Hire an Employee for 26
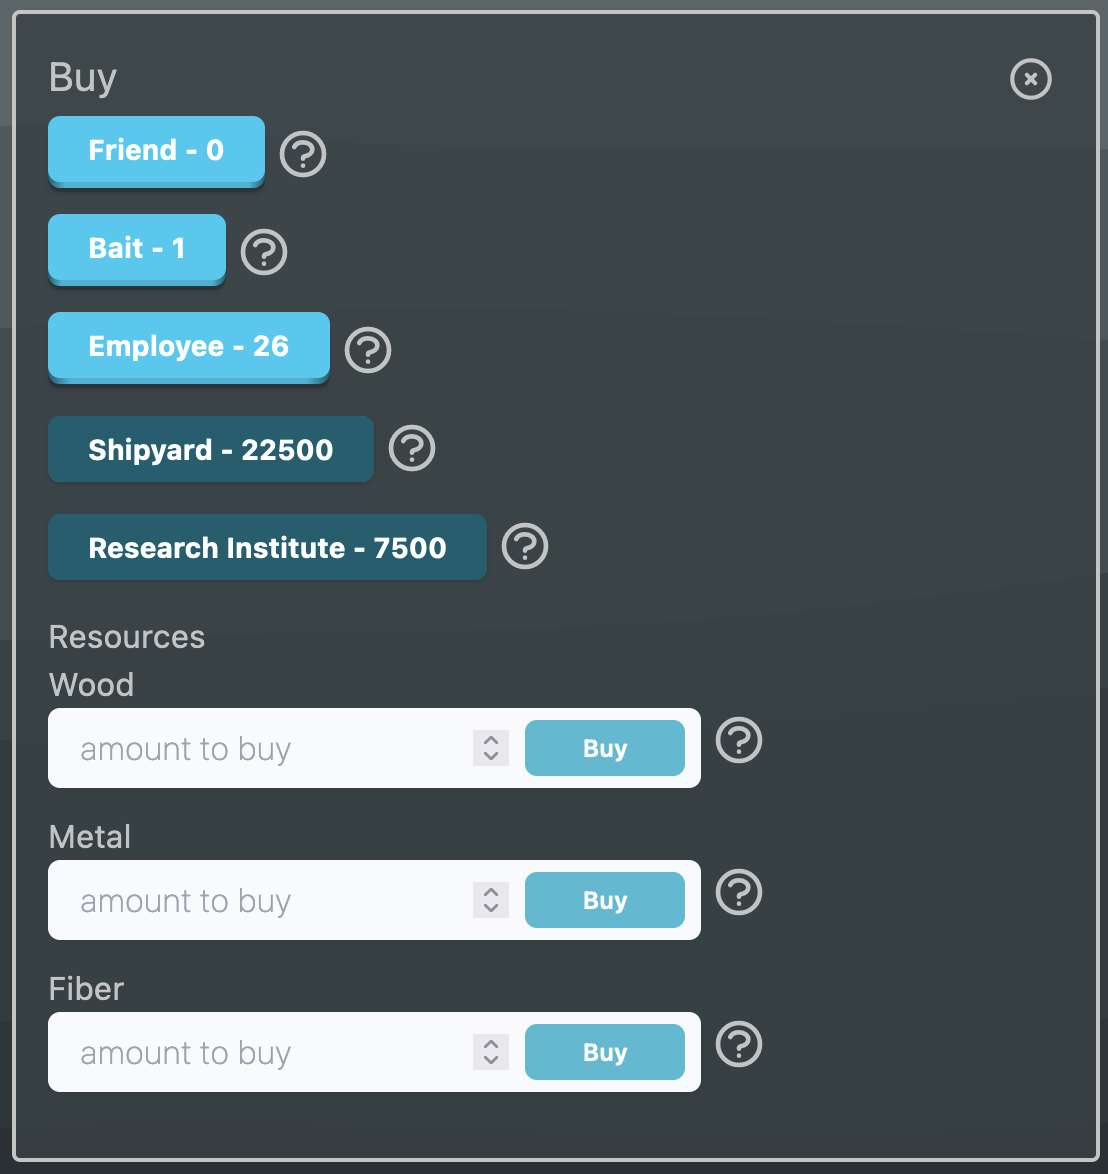This screenshot has width=1108, height=1174. (189, 346)
